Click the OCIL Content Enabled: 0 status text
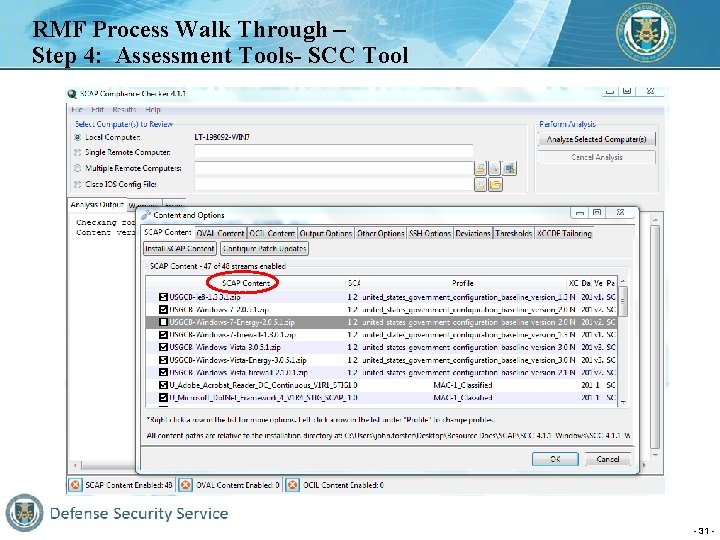Viewport: 720px width, 540px height. tap(343, 485)
